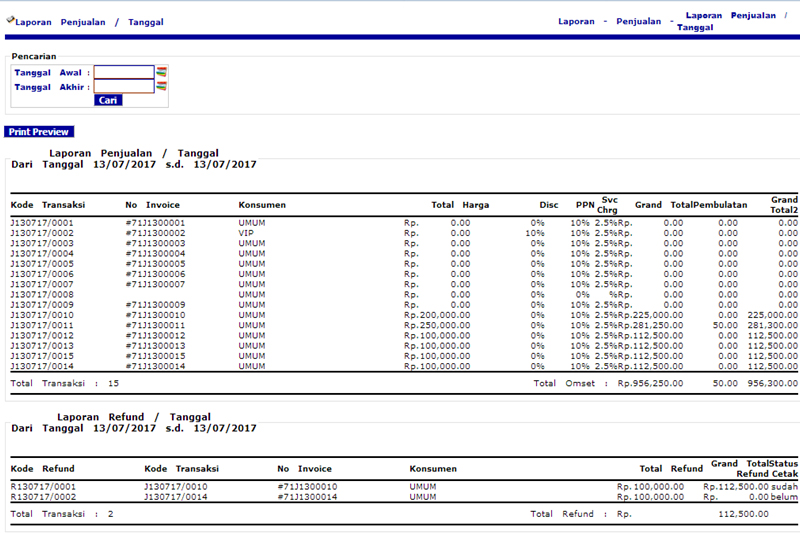
Task: Select transaction code J130717/0001
Action: [42, 222]
